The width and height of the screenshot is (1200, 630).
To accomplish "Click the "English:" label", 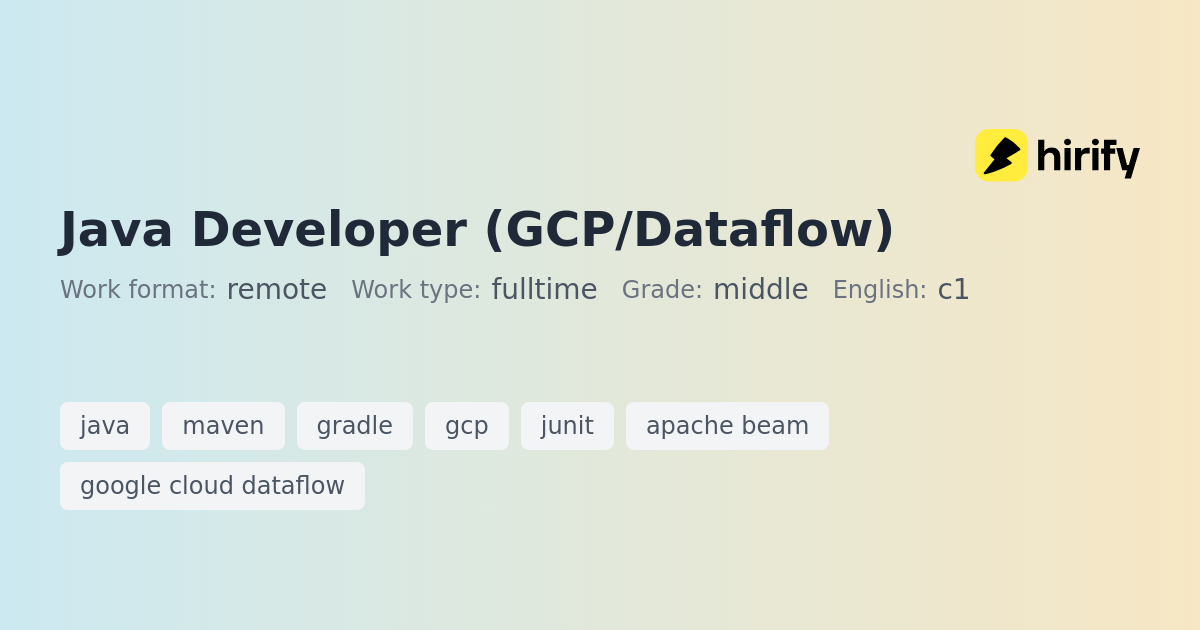I will point(880,290).
